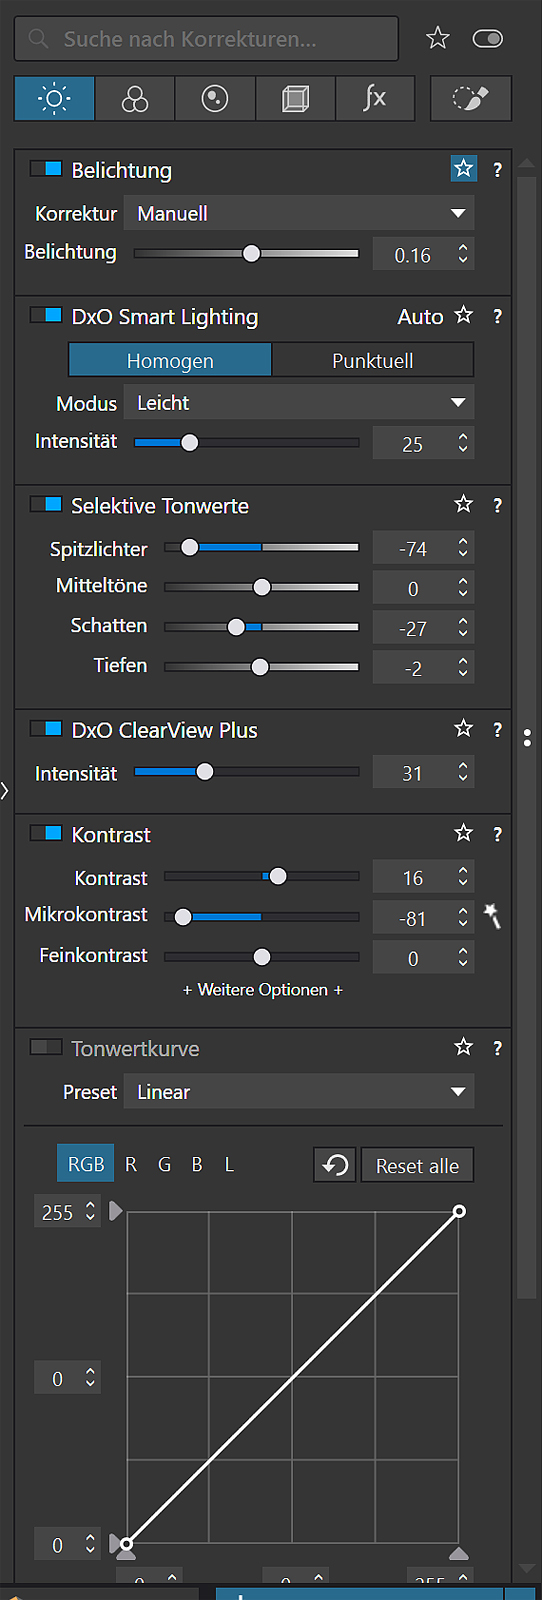Click the Reset alle button

[x=417, y=1165]
